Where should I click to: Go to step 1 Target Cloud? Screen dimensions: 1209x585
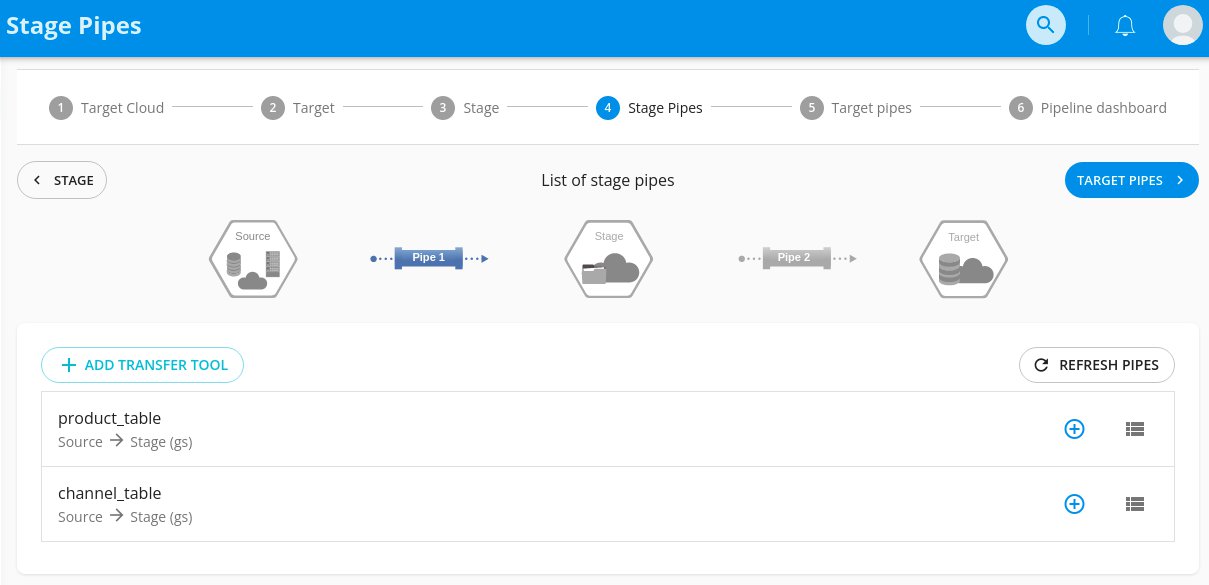pos(107,108)
